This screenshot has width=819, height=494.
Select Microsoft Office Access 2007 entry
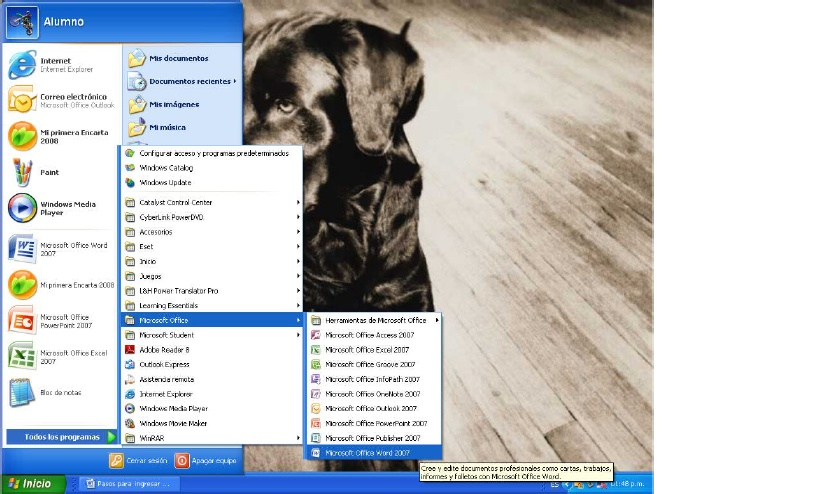point(368,335)
